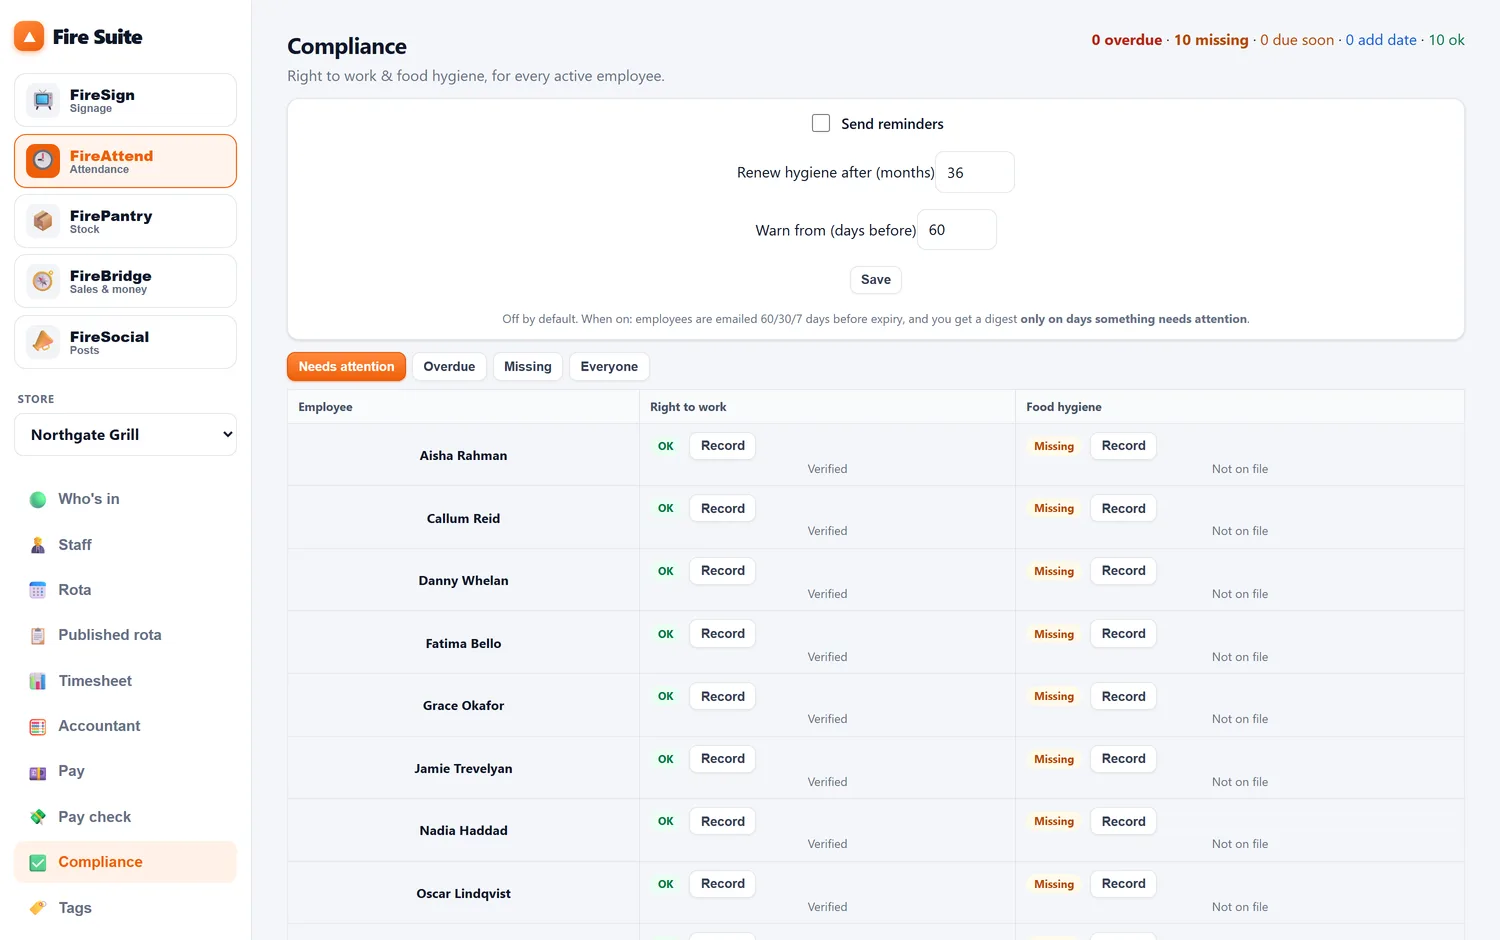Record right to work for Jamie Trevelyan
The height and width of the screenshot is (940, 1500).
[723, 759]
